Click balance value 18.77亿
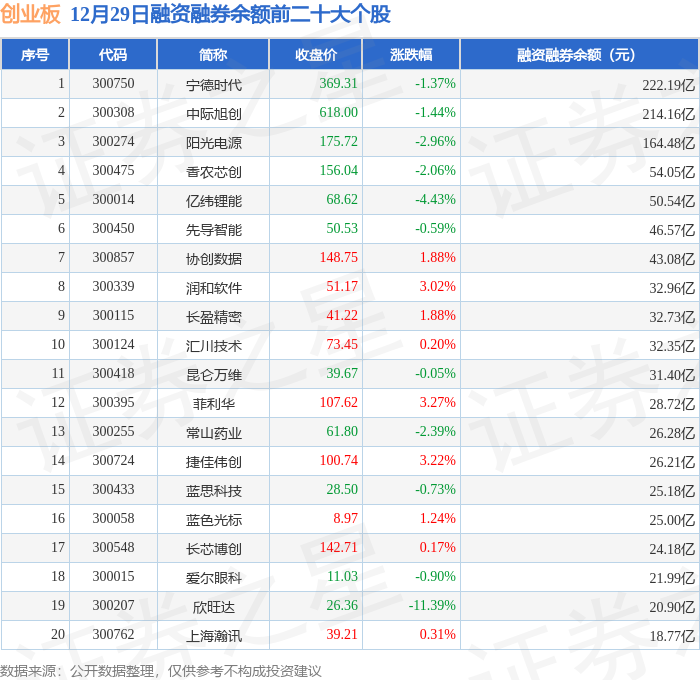 point(672,636)
